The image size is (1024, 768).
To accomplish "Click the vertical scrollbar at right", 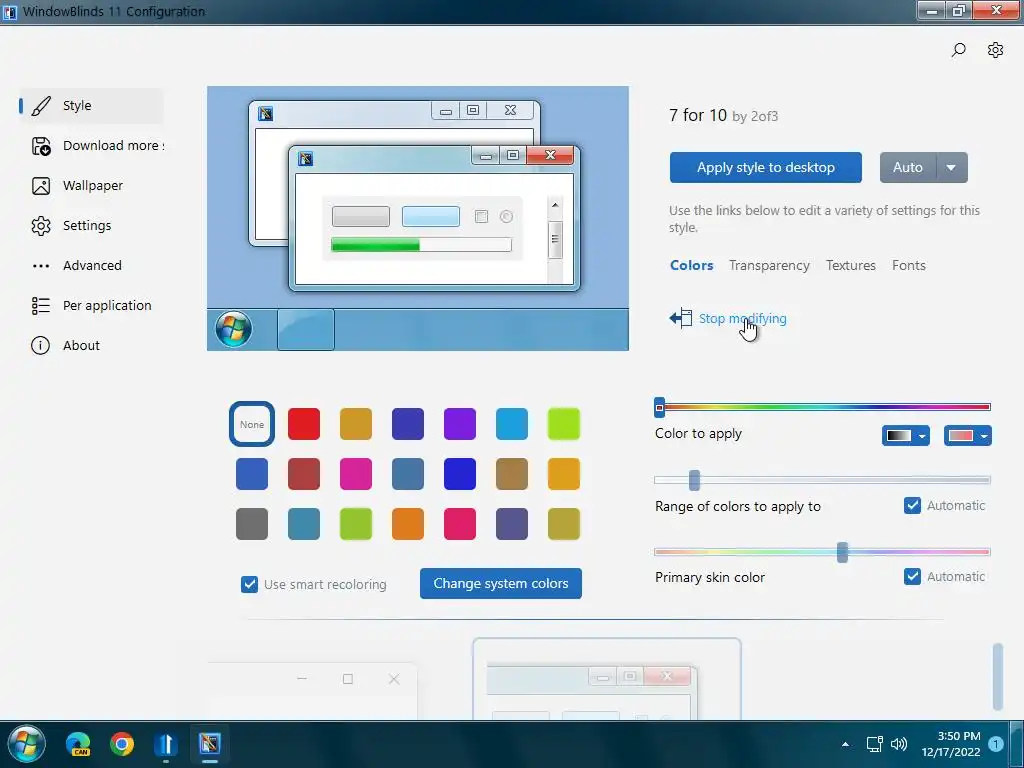I will click(x=997, y=677).
